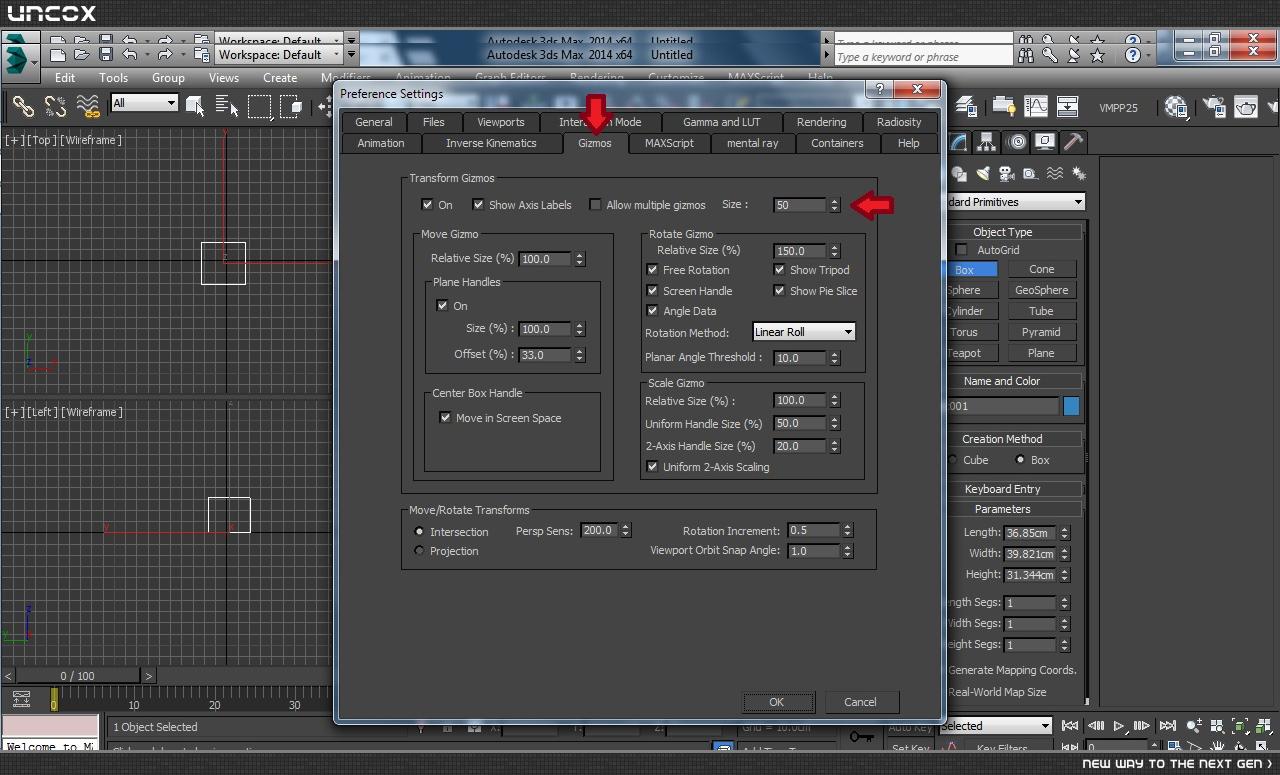Uncheck Show Tripod
Viewport: 1280px width, 775px height.
point(779,270)
